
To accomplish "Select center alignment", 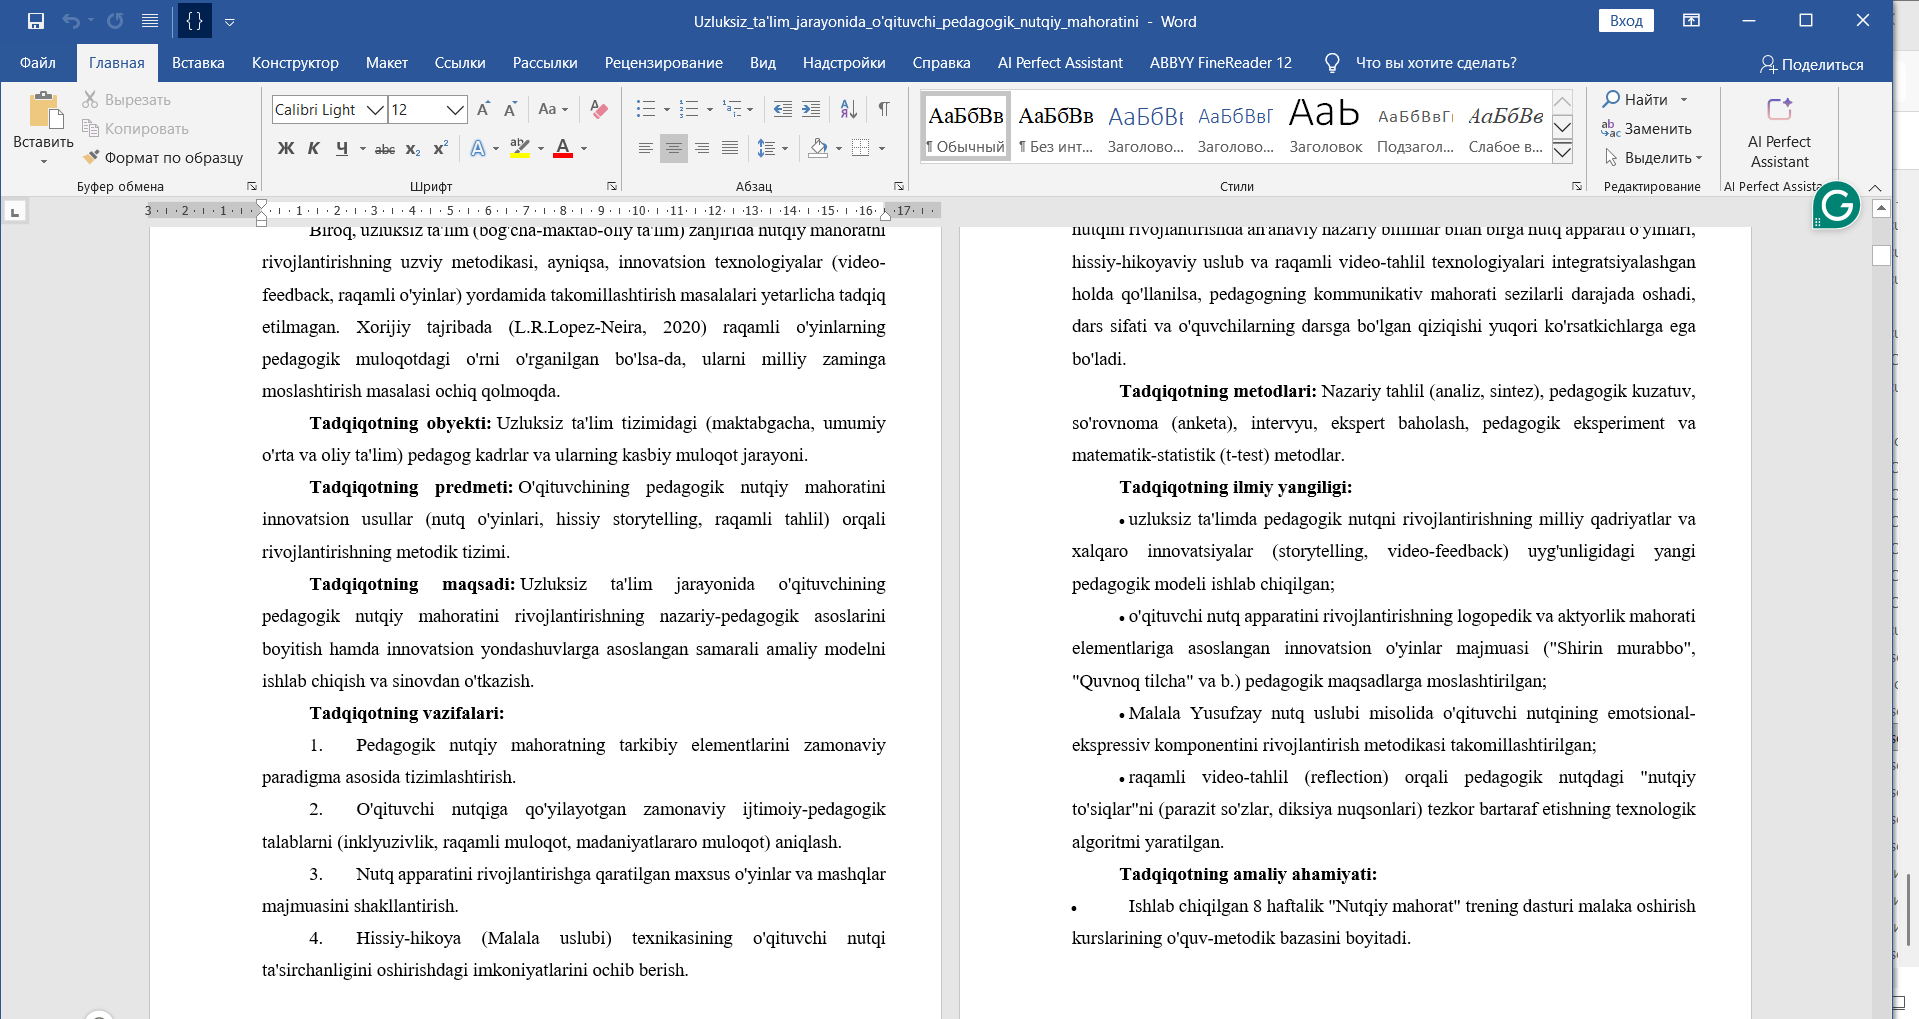I will 674,148.
